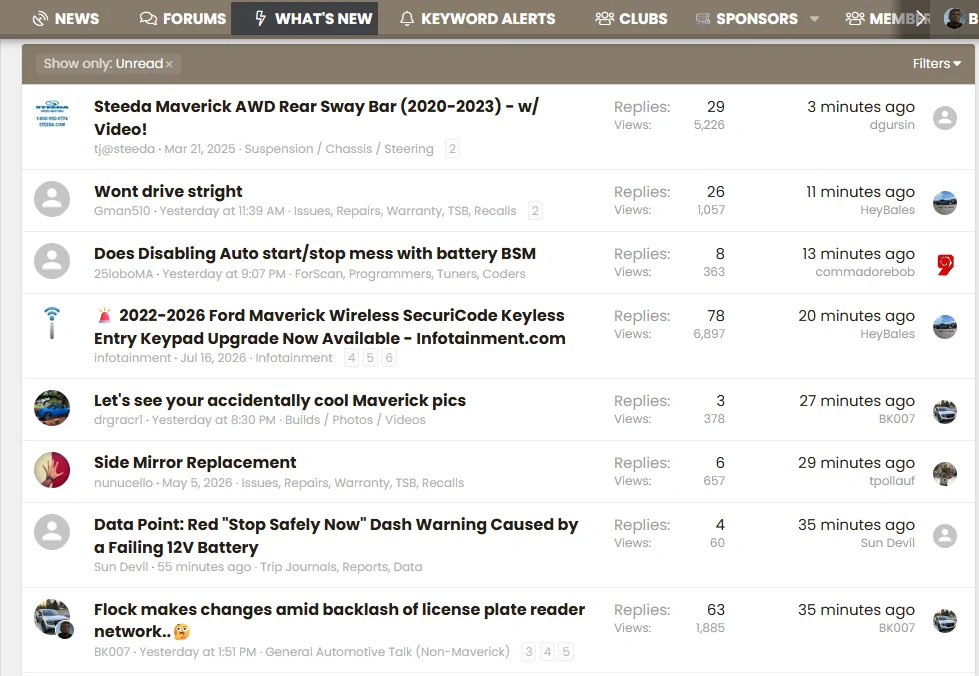Click commadorebob's red avatar icon
Image resolution: width=979 pixels, height=676 pixels.
(x=945, y=265)
